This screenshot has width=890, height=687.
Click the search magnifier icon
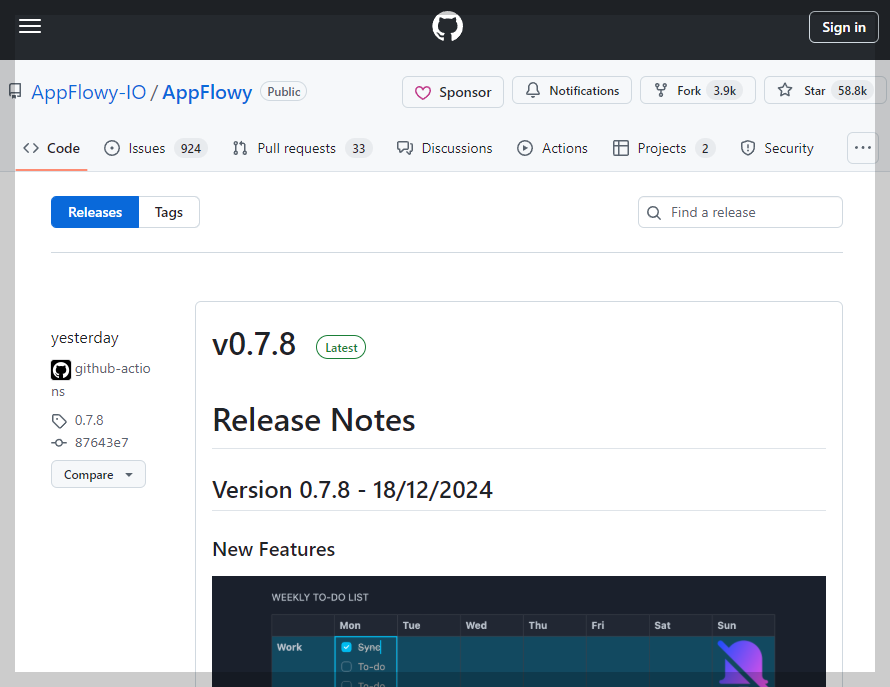click(x=654, y=213)
